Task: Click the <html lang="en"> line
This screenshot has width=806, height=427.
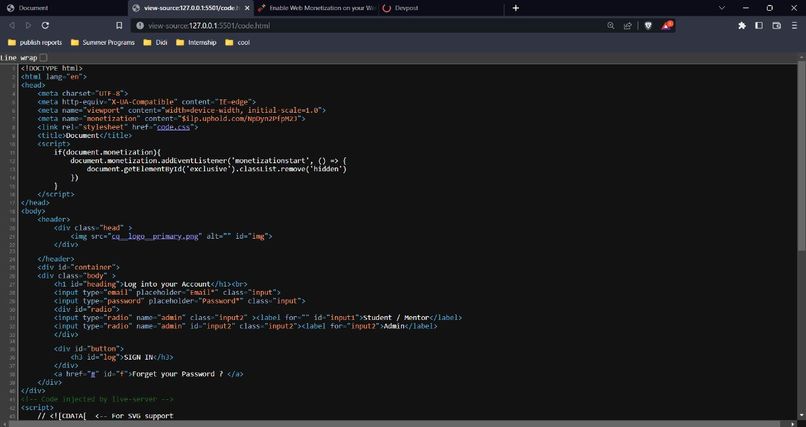Action: pyautogui.click(x=53, y=77)
